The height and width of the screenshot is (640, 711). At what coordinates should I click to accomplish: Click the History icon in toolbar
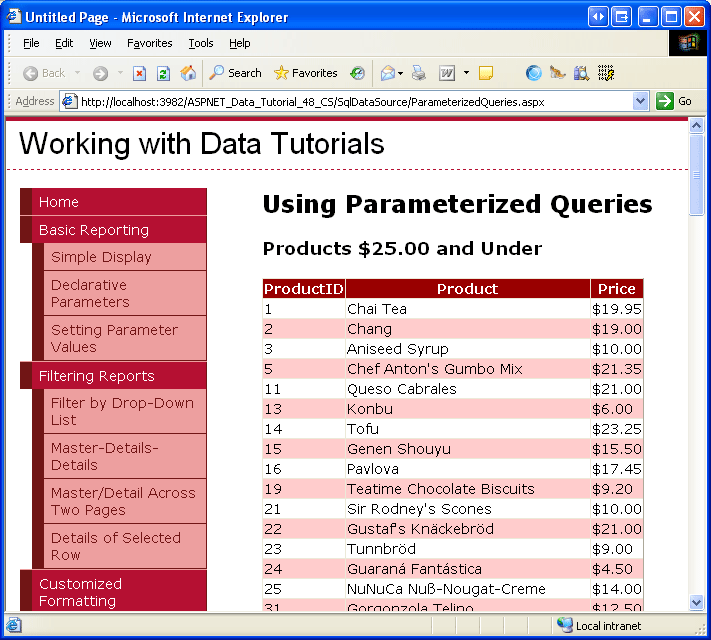pyautogui.click(x=358, y=73)
